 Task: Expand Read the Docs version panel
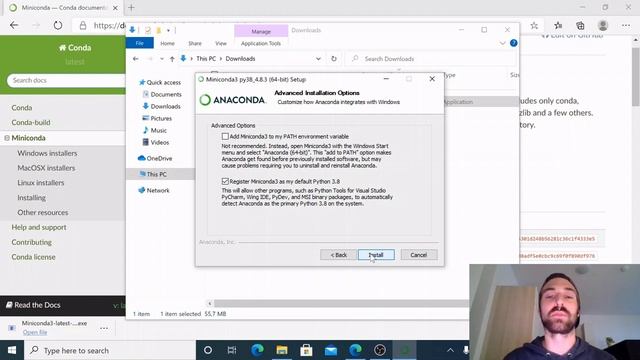coord(62,305)
